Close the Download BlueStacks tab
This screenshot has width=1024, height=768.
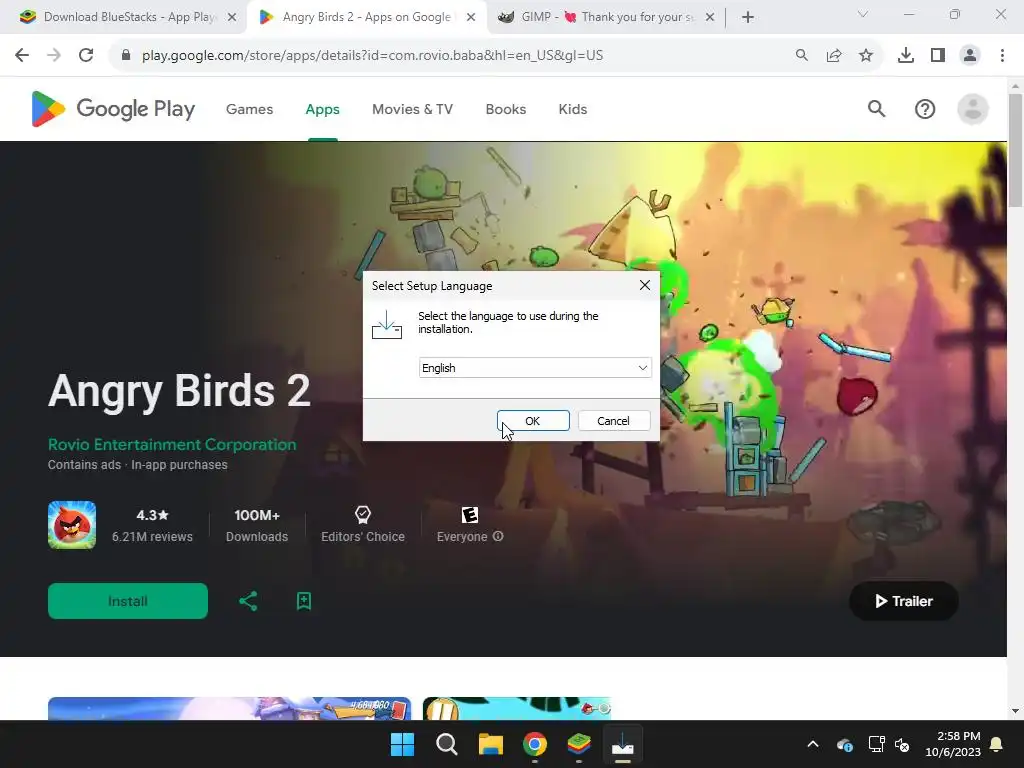click(232, 17)
